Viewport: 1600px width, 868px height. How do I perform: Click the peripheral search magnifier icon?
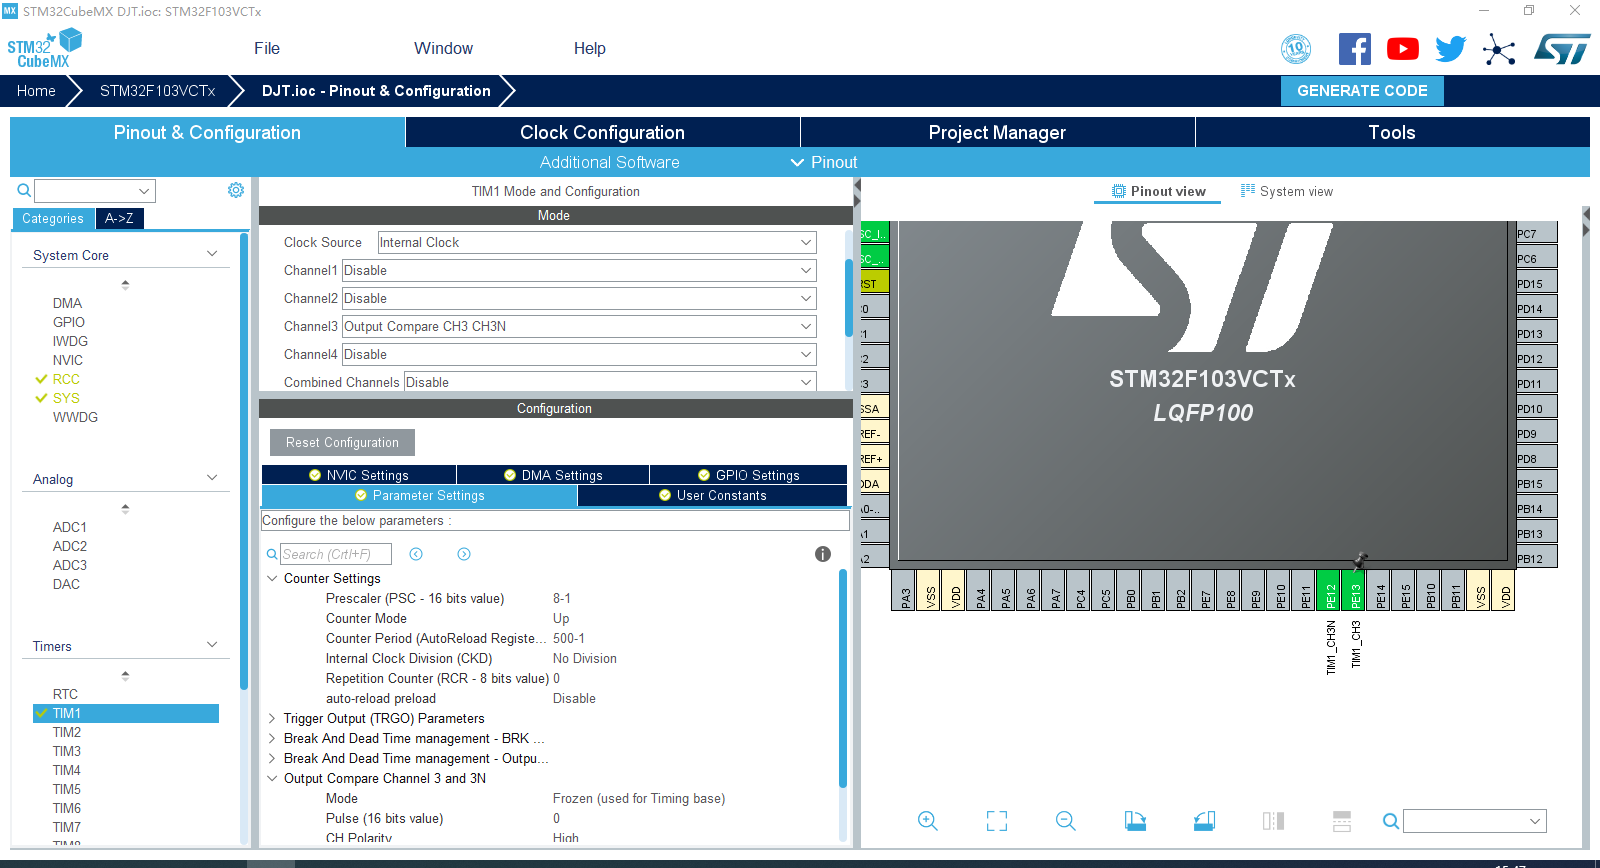click(24, 190)
